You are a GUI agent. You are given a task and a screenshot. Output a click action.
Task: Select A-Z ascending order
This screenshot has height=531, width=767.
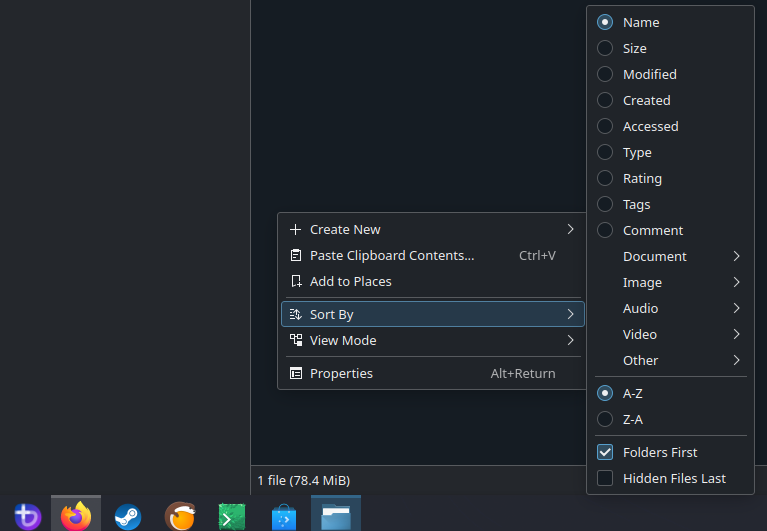click(x=670, y=393)
